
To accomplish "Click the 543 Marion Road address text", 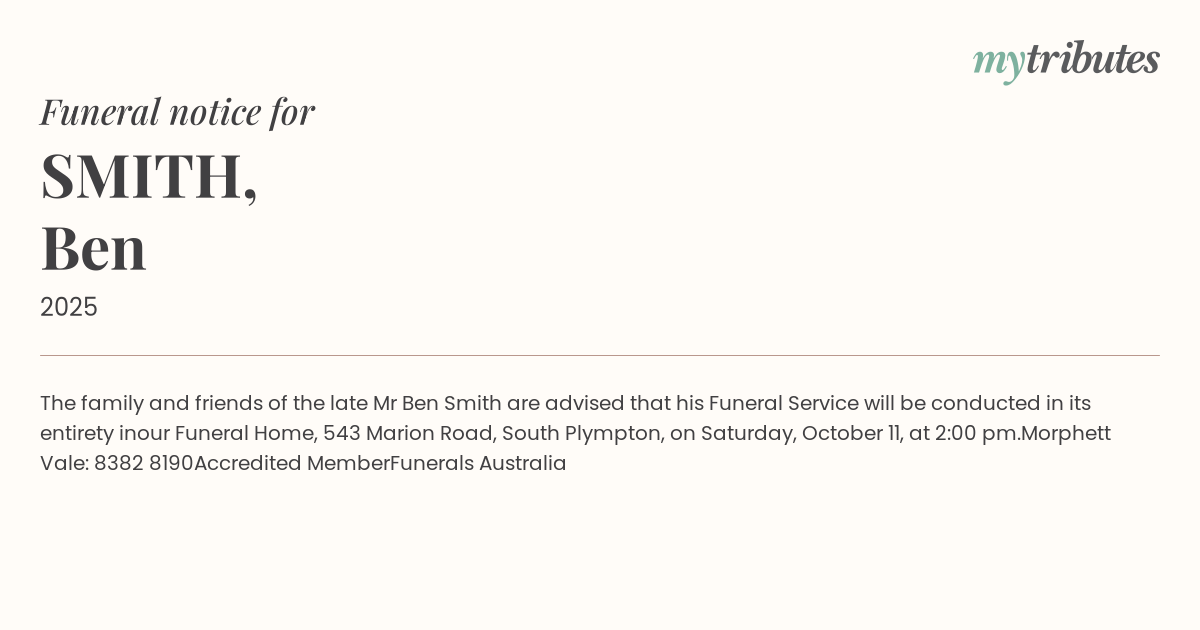I will click(407, 433).
